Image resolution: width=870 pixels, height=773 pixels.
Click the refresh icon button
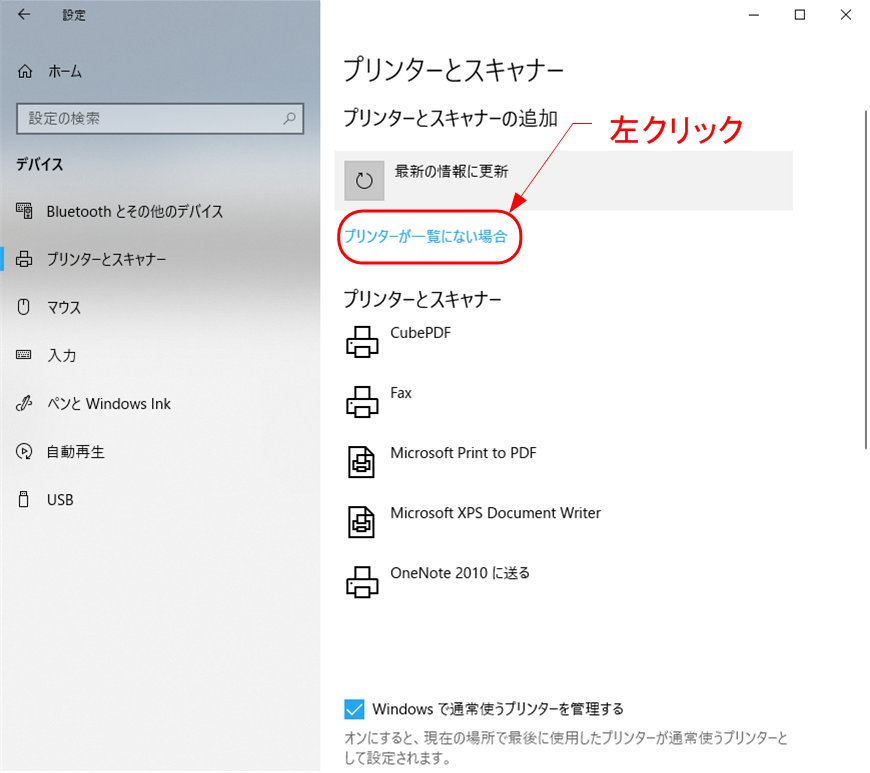tap(364, 180)
